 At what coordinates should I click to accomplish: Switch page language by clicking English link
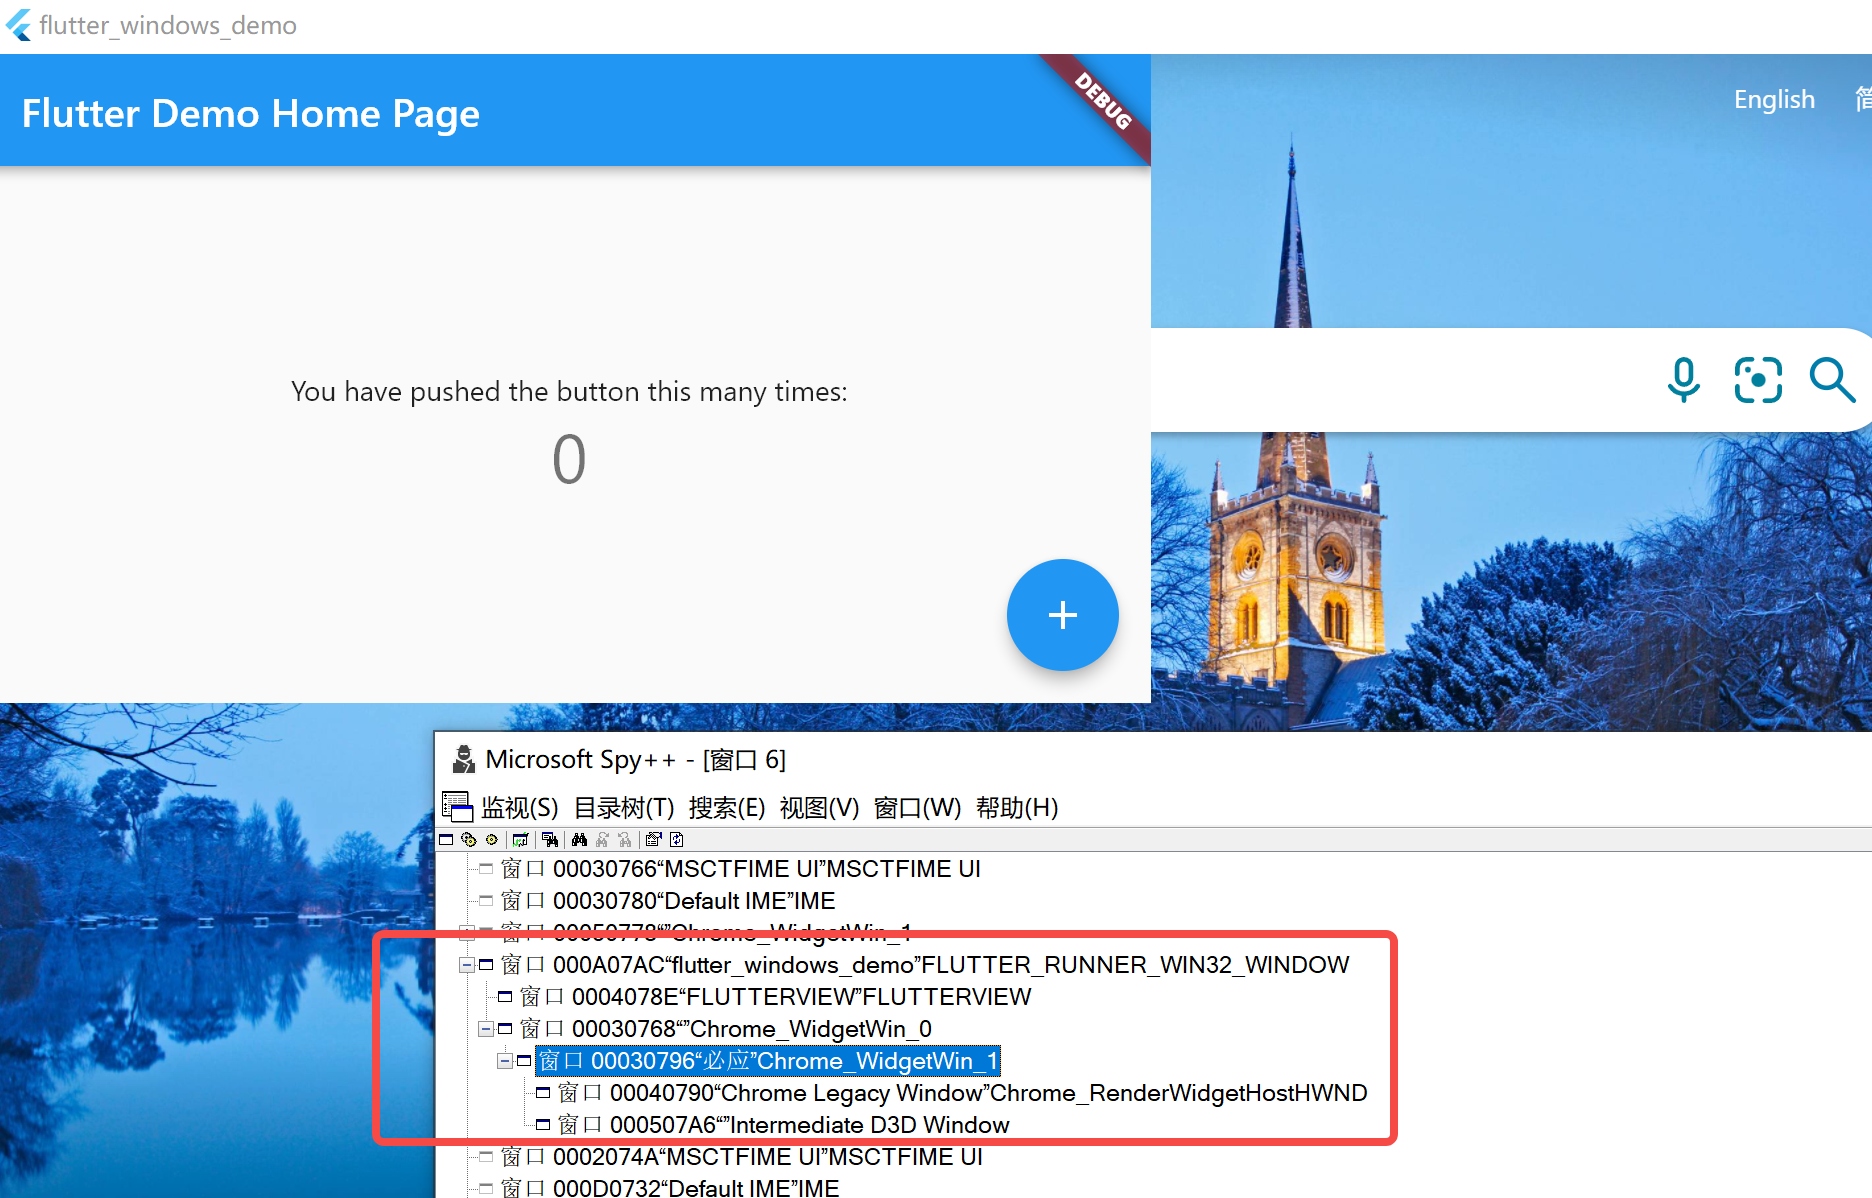coord(1774,99)
